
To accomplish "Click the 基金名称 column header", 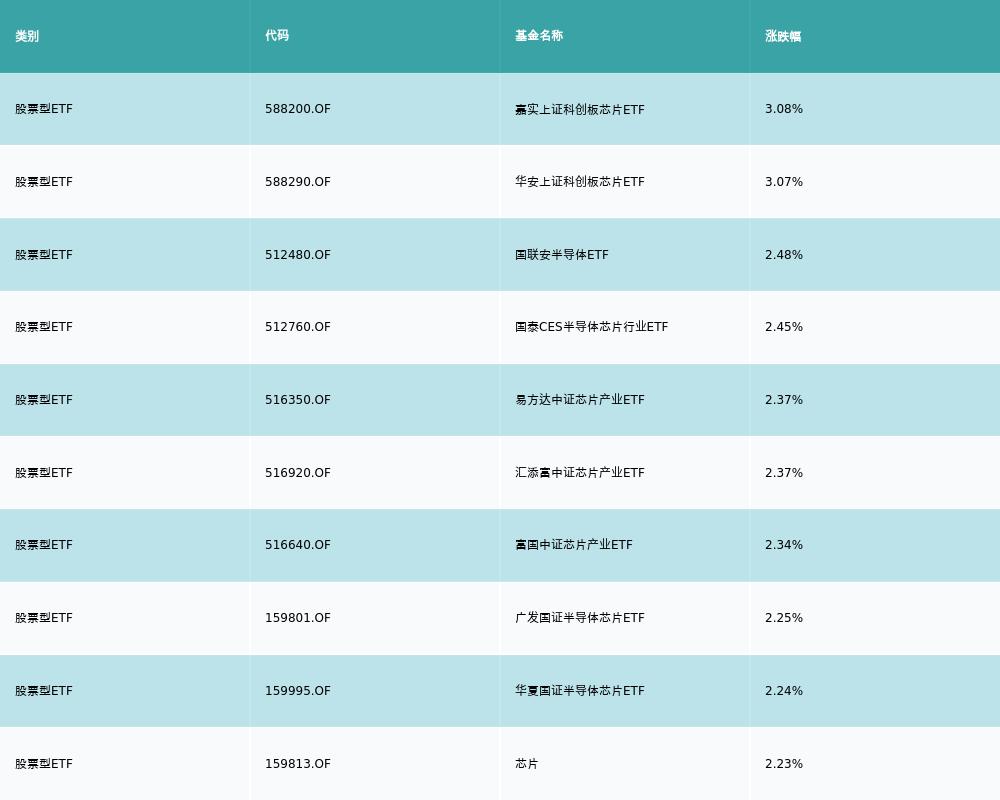I will pyautogui.click(x=539, y=36).
